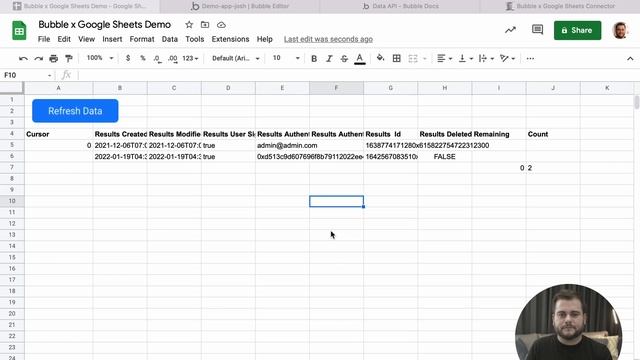640x360 pixels.
Task: Open vertical align dropdown
Action: (x=465, y=58)
